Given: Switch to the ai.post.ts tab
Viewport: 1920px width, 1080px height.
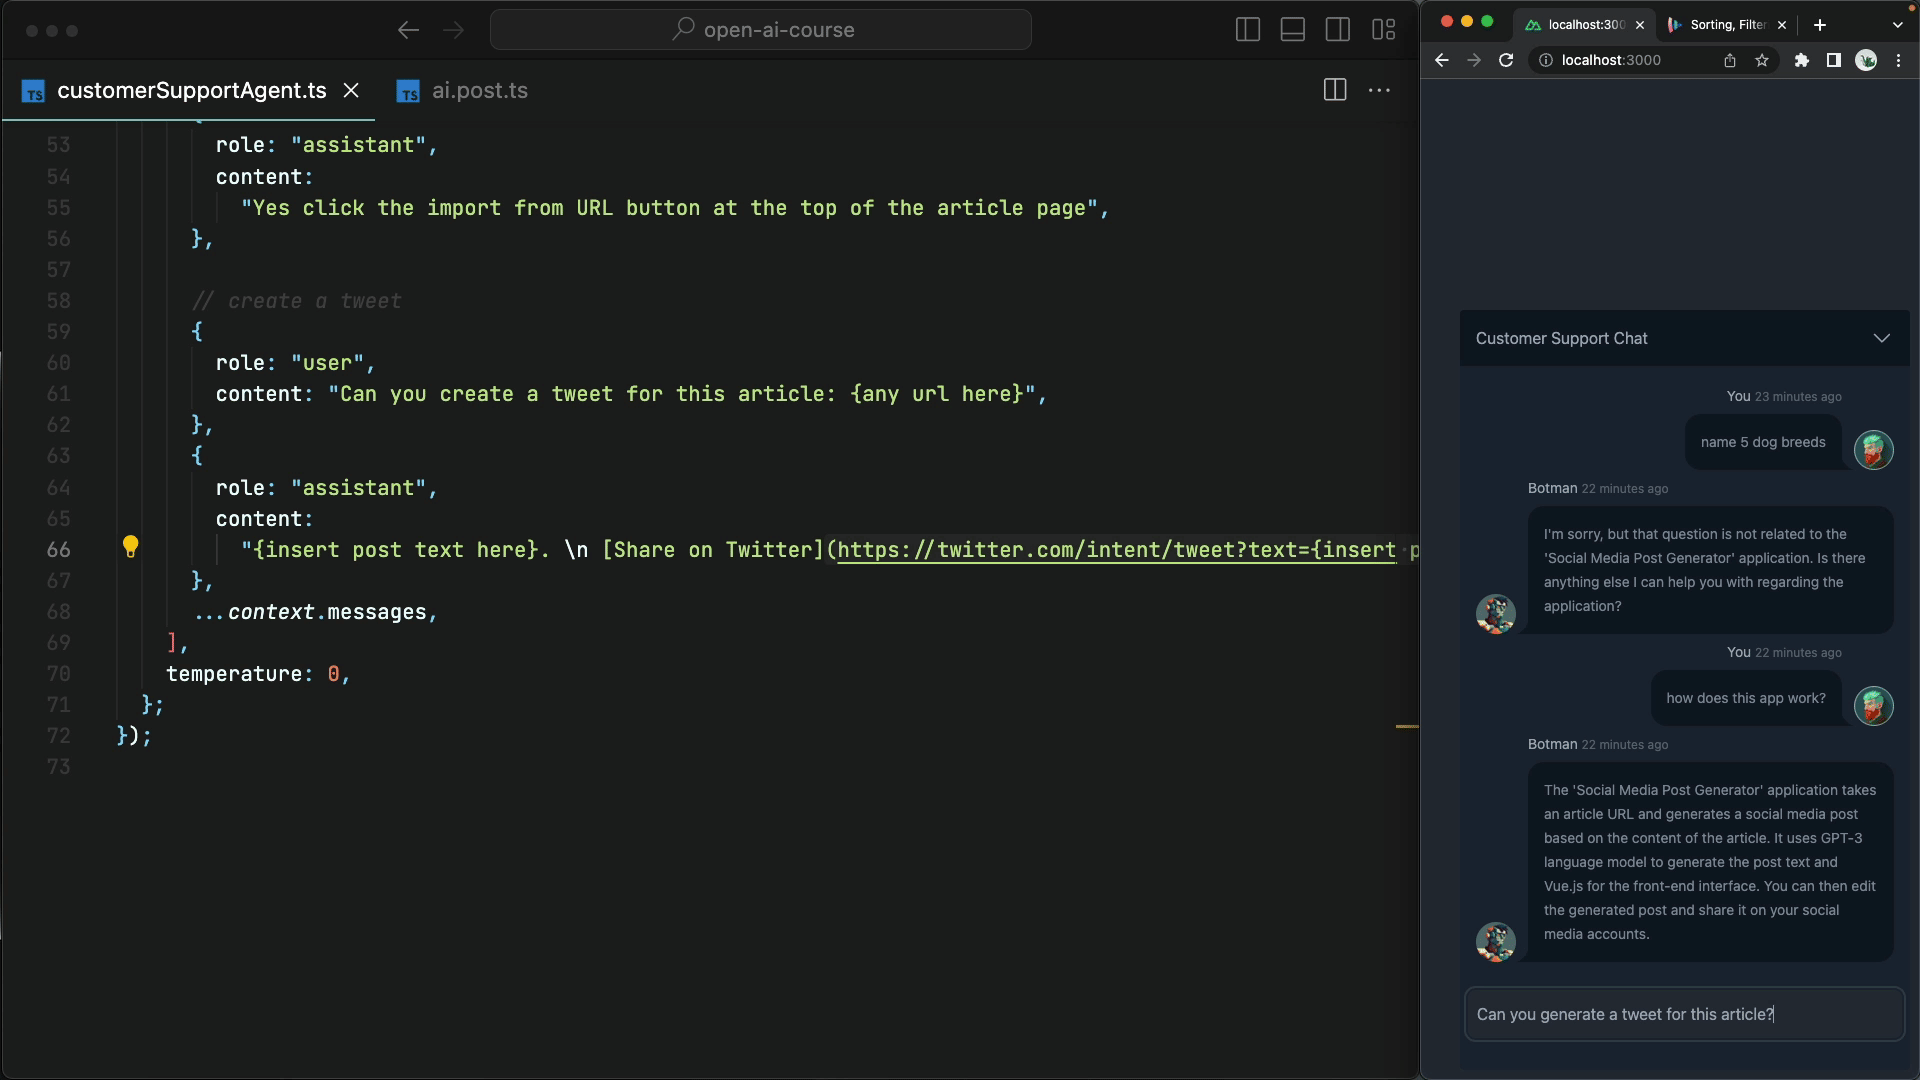Looking at the screenshot, I should pos(462,90).
